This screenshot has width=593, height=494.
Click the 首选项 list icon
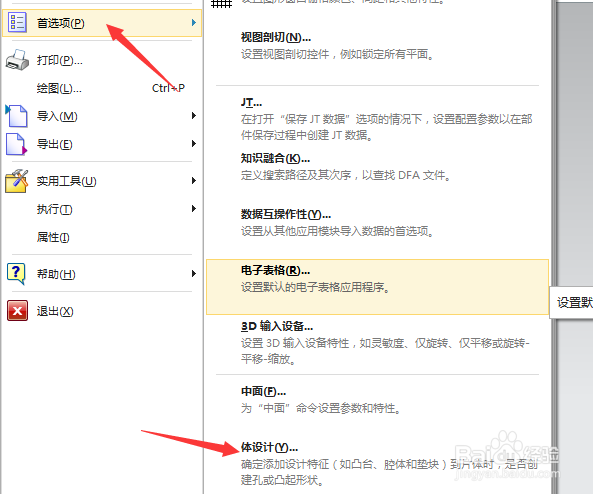17,22
